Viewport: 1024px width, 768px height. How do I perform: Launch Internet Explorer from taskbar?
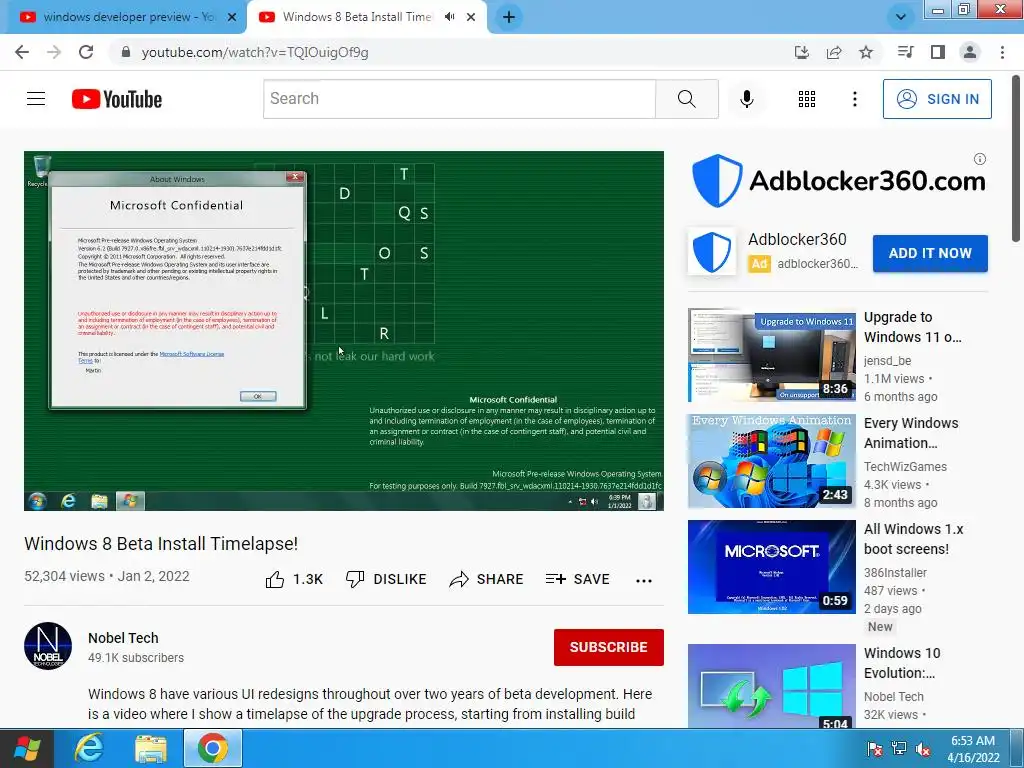(x=89, y=748)
